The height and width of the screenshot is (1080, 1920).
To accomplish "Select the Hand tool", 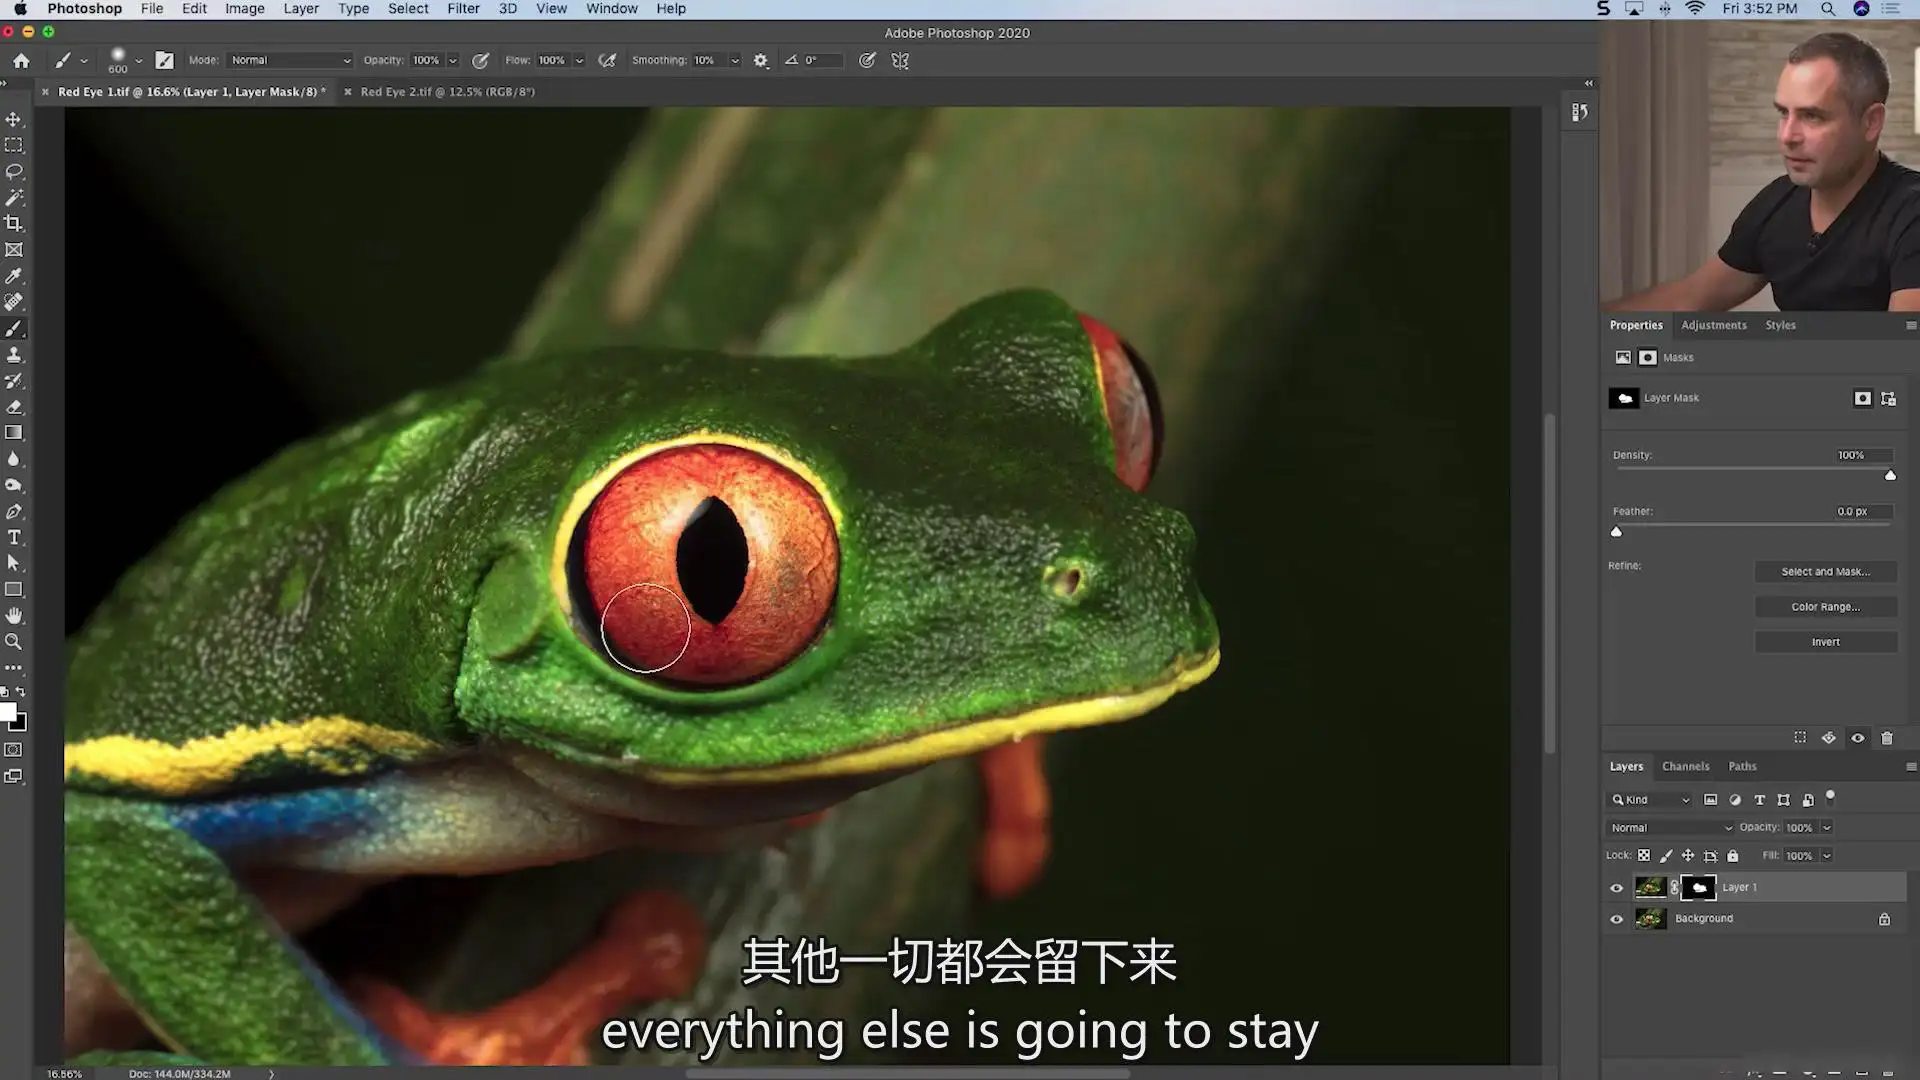I will pos(14,615).
